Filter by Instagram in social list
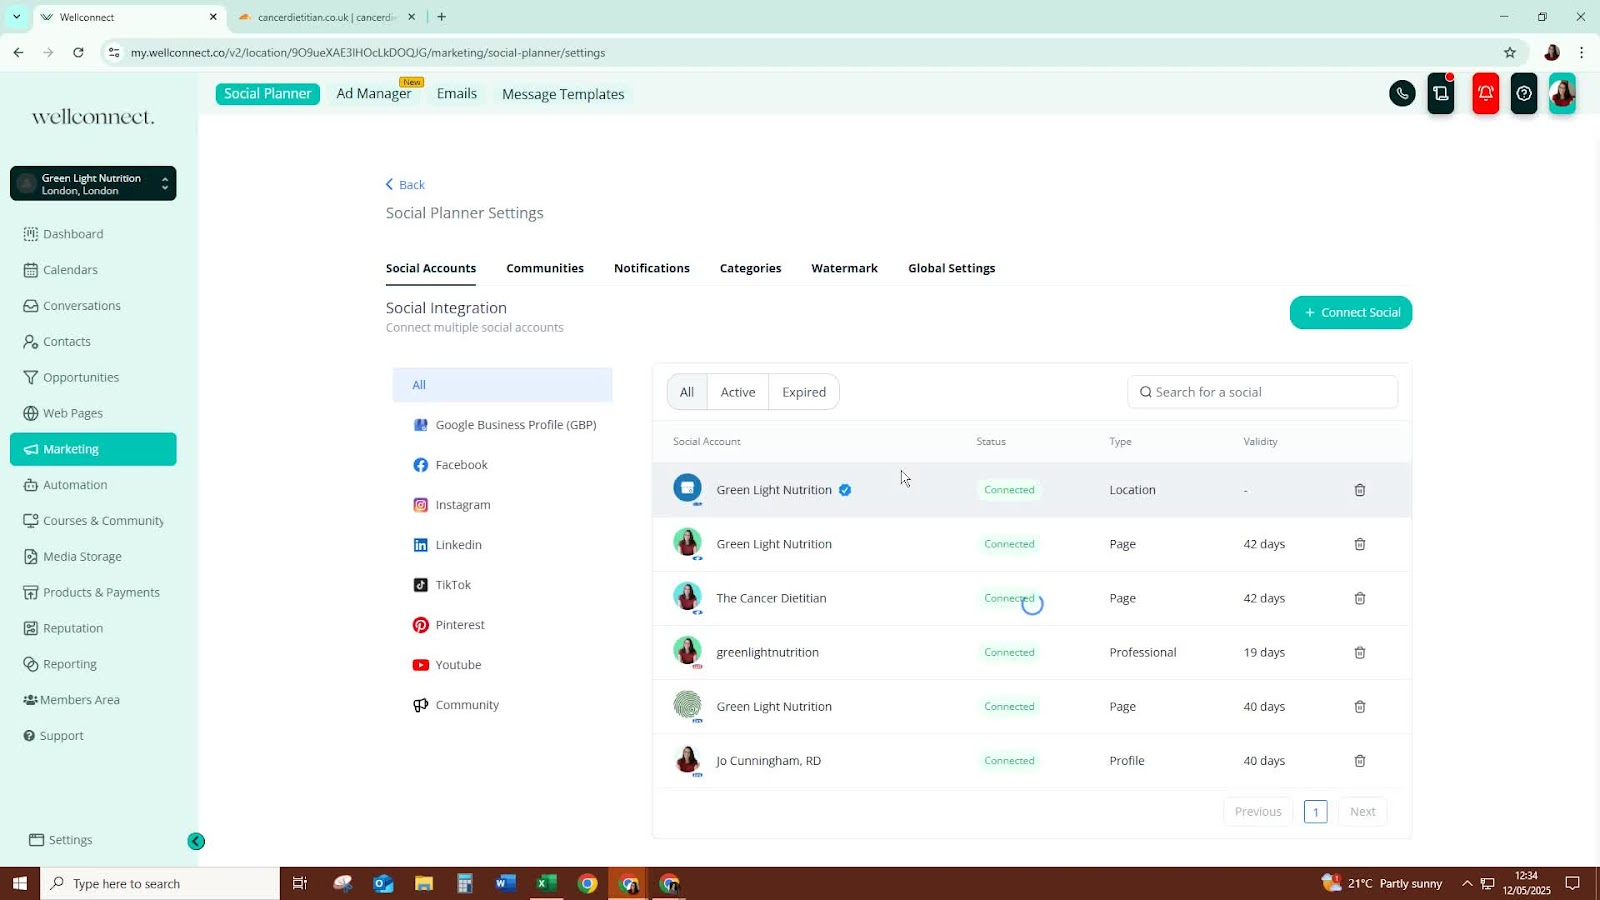This screenshot has width=1600, height=900. 462,505
